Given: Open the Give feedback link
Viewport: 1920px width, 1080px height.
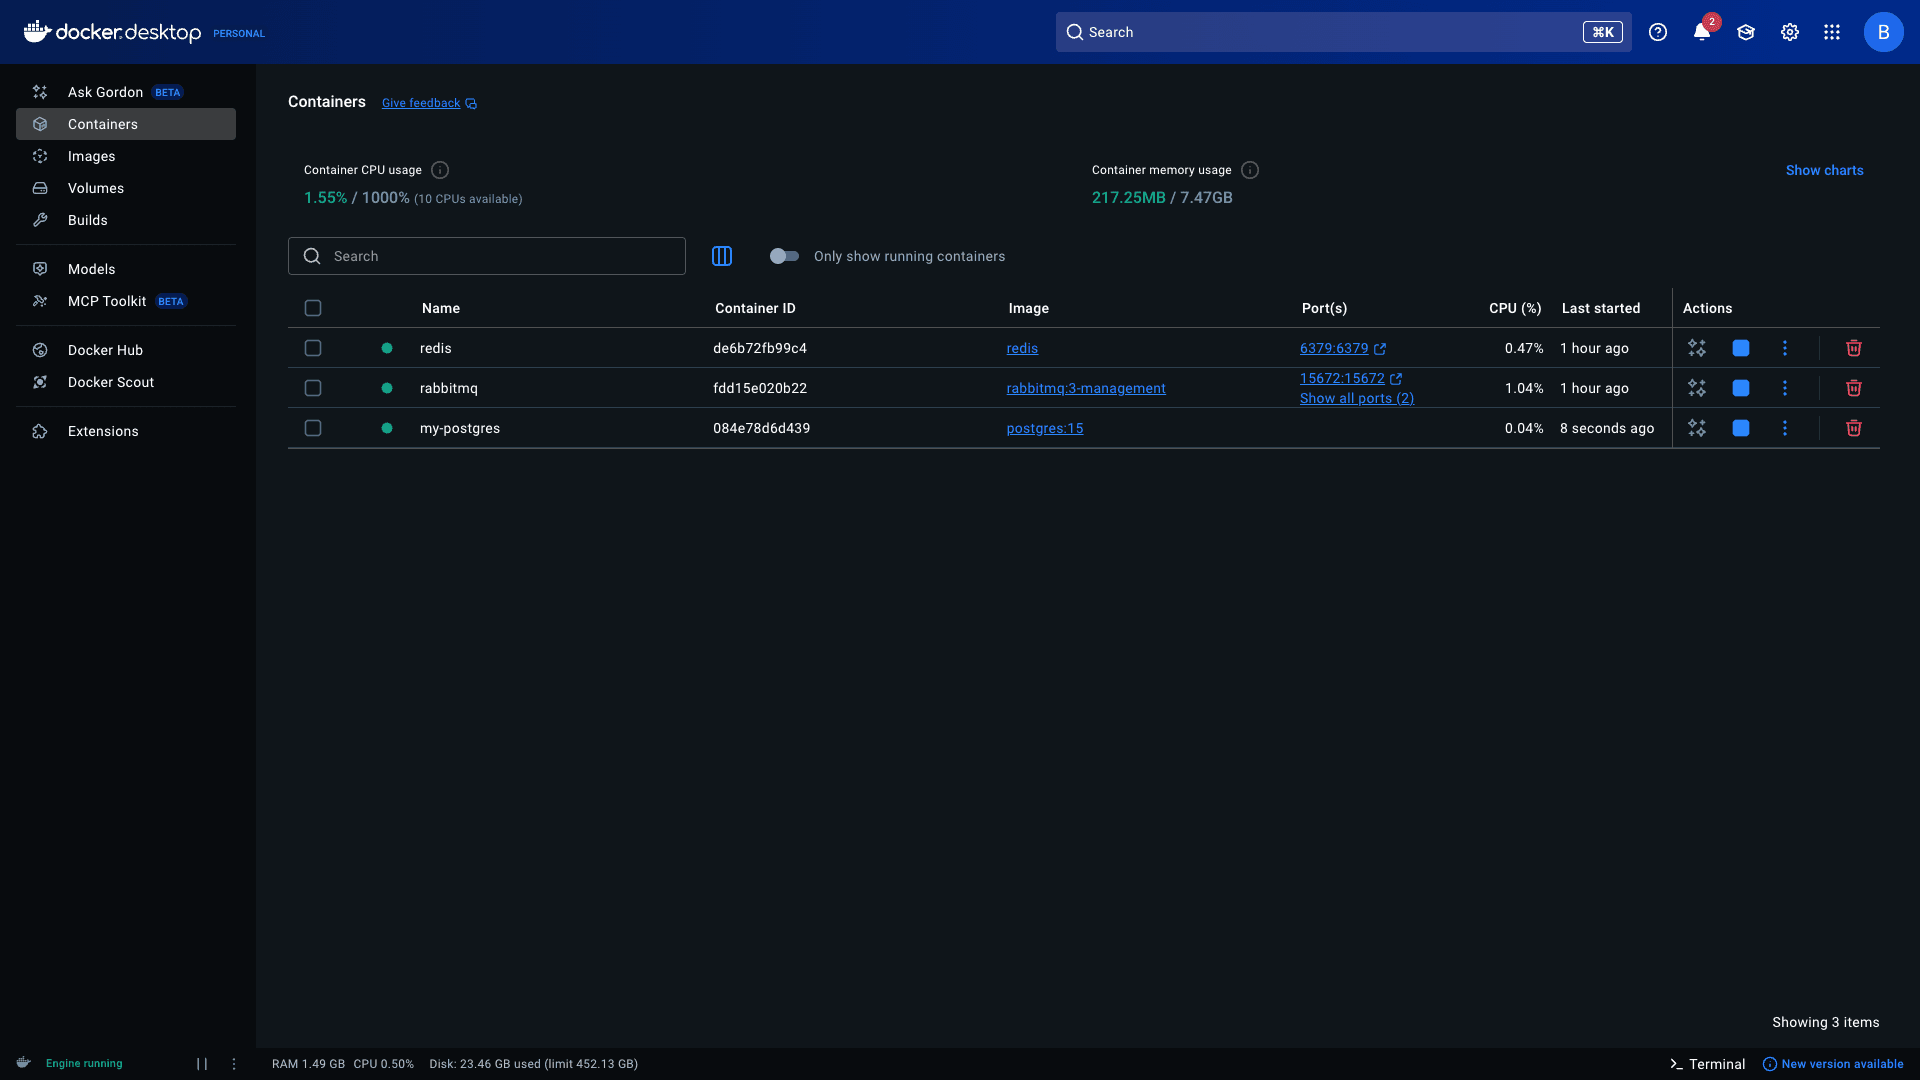Looking at the screenshot, I should pyautogui.click(x=420, y=102).
